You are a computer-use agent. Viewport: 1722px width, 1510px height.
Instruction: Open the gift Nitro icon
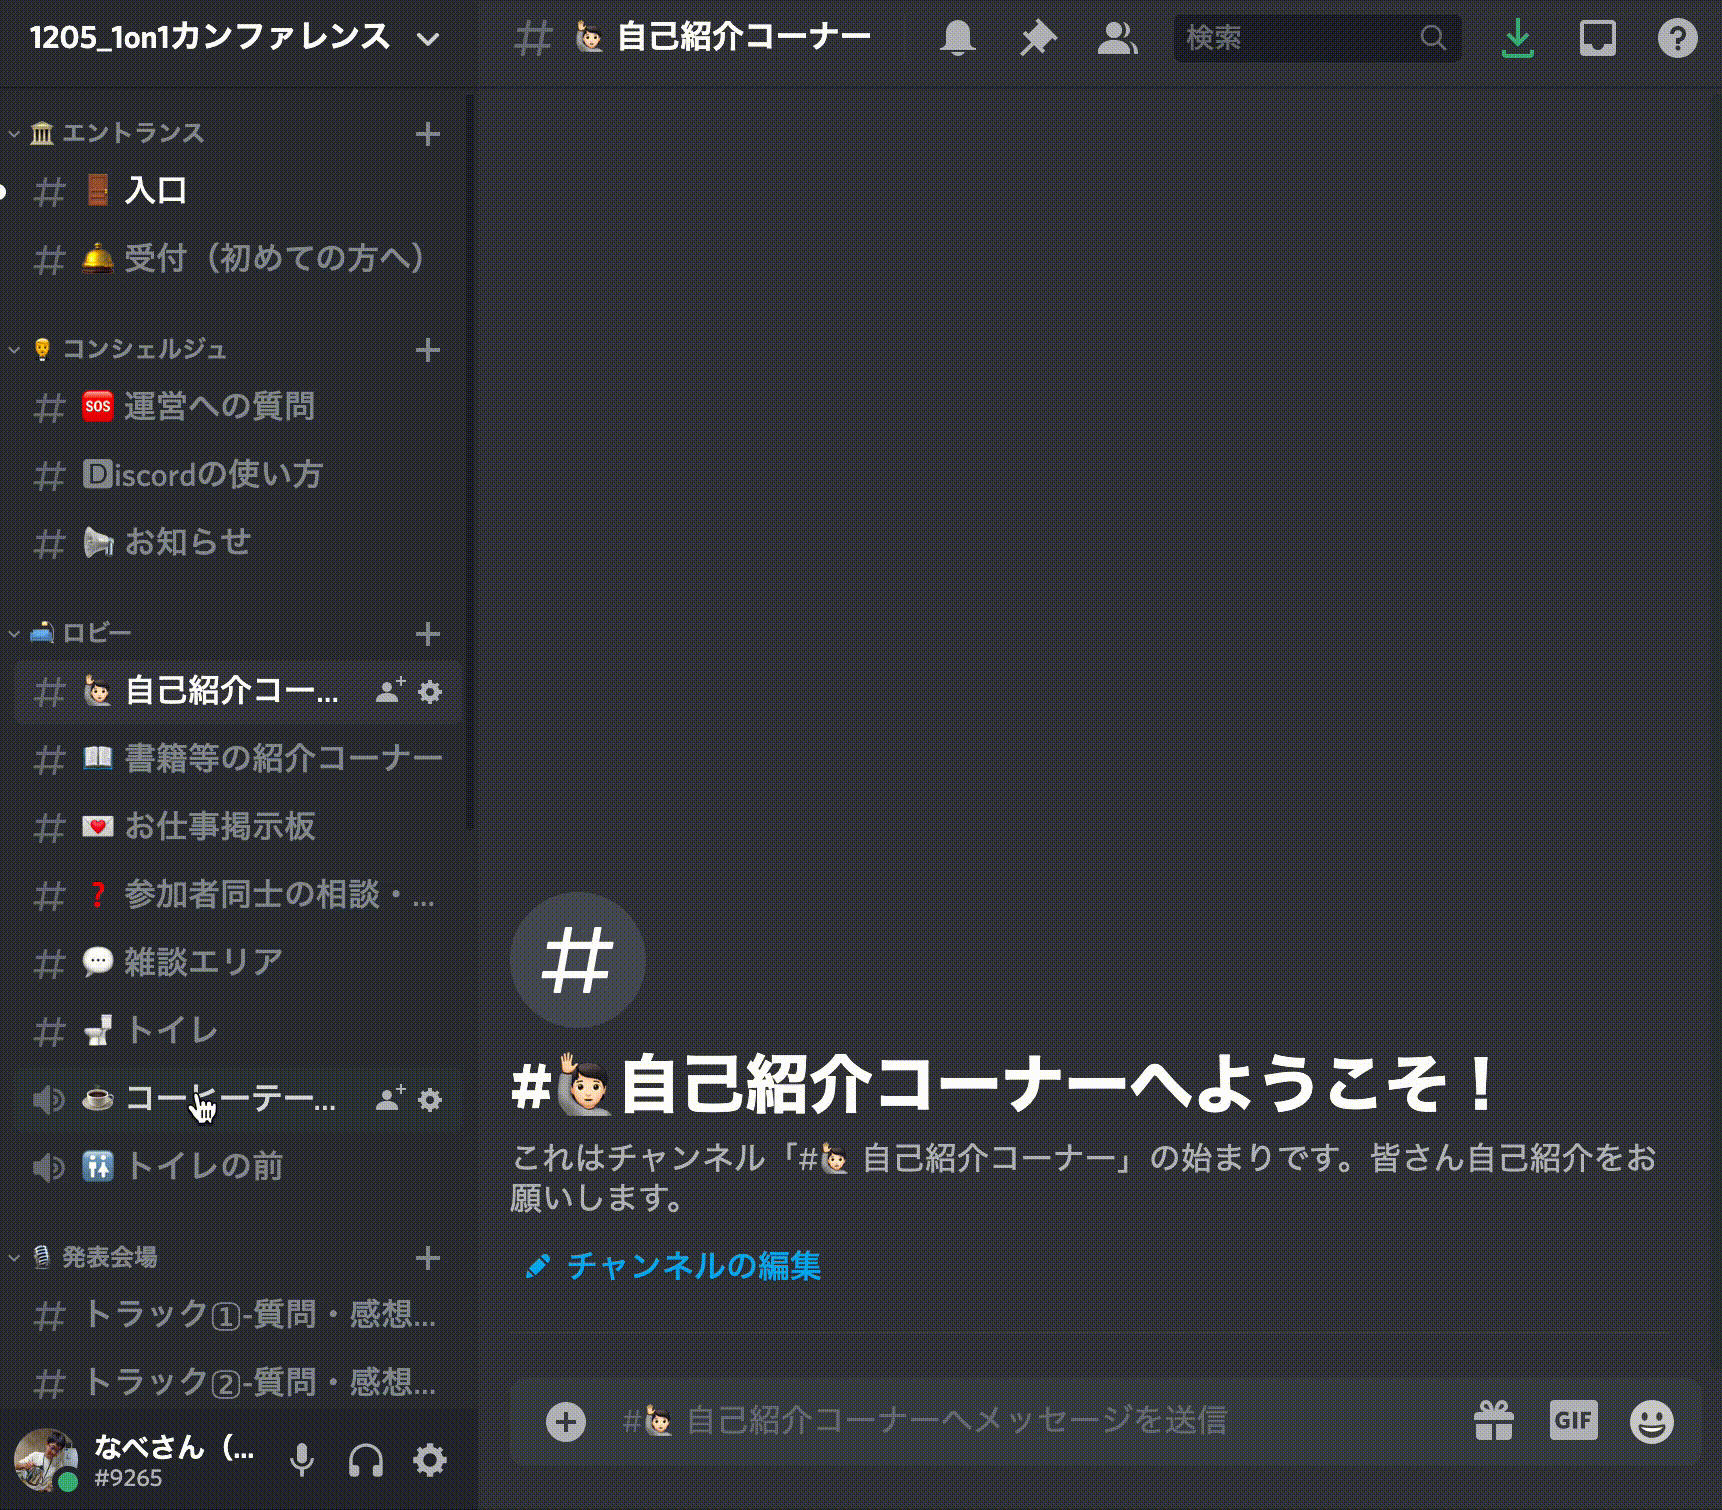(x=1493, y=1421)
